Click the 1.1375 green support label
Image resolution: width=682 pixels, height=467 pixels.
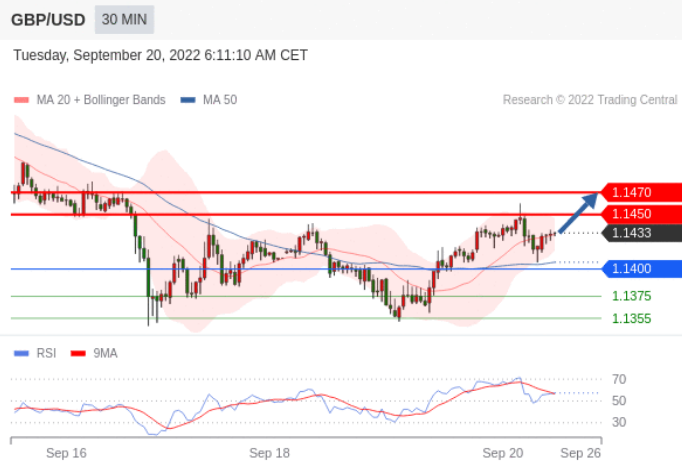tap(632, 296)
